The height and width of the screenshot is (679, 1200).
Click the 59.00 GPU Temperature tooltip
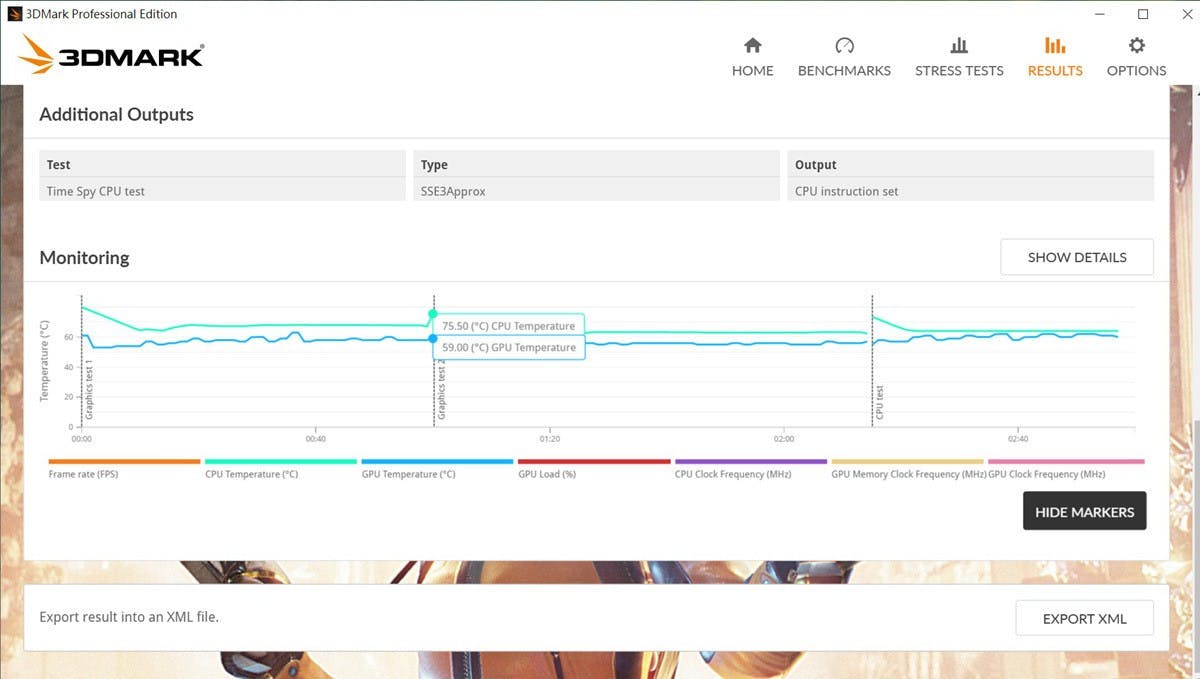(x=509, y=347)
